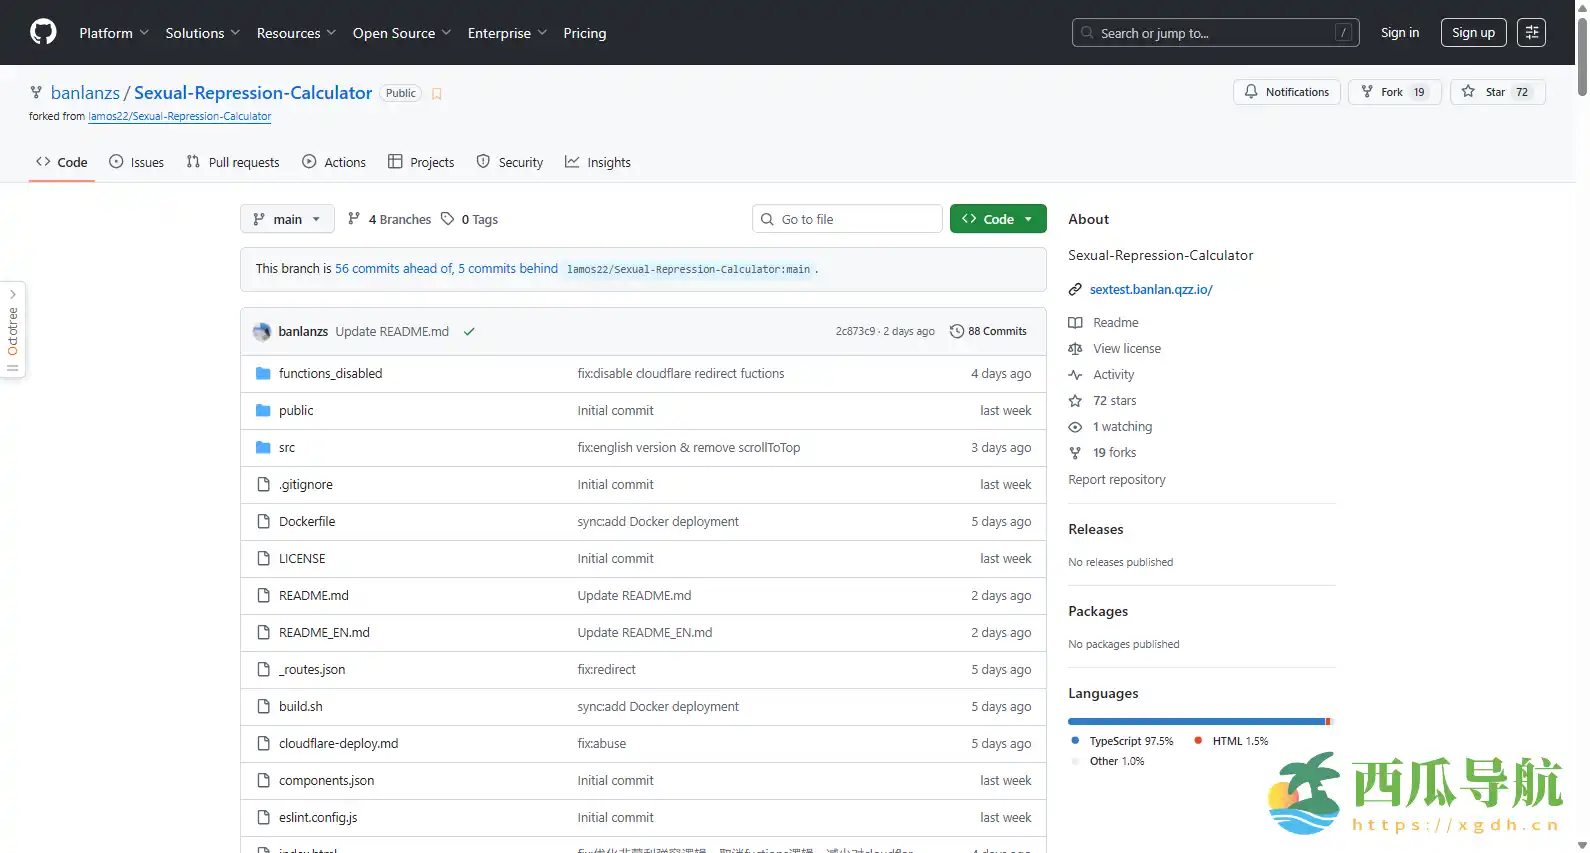Screen dimensions: 1590x853
Task: Click the RSS feed icon beside Public badge
Action: coord(437,94)
